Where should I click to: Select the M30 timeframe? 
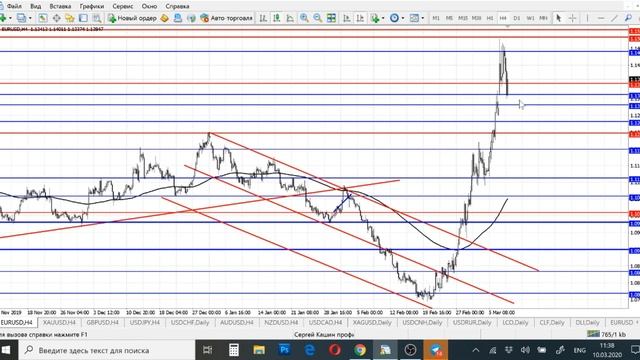tap(476, 18)
